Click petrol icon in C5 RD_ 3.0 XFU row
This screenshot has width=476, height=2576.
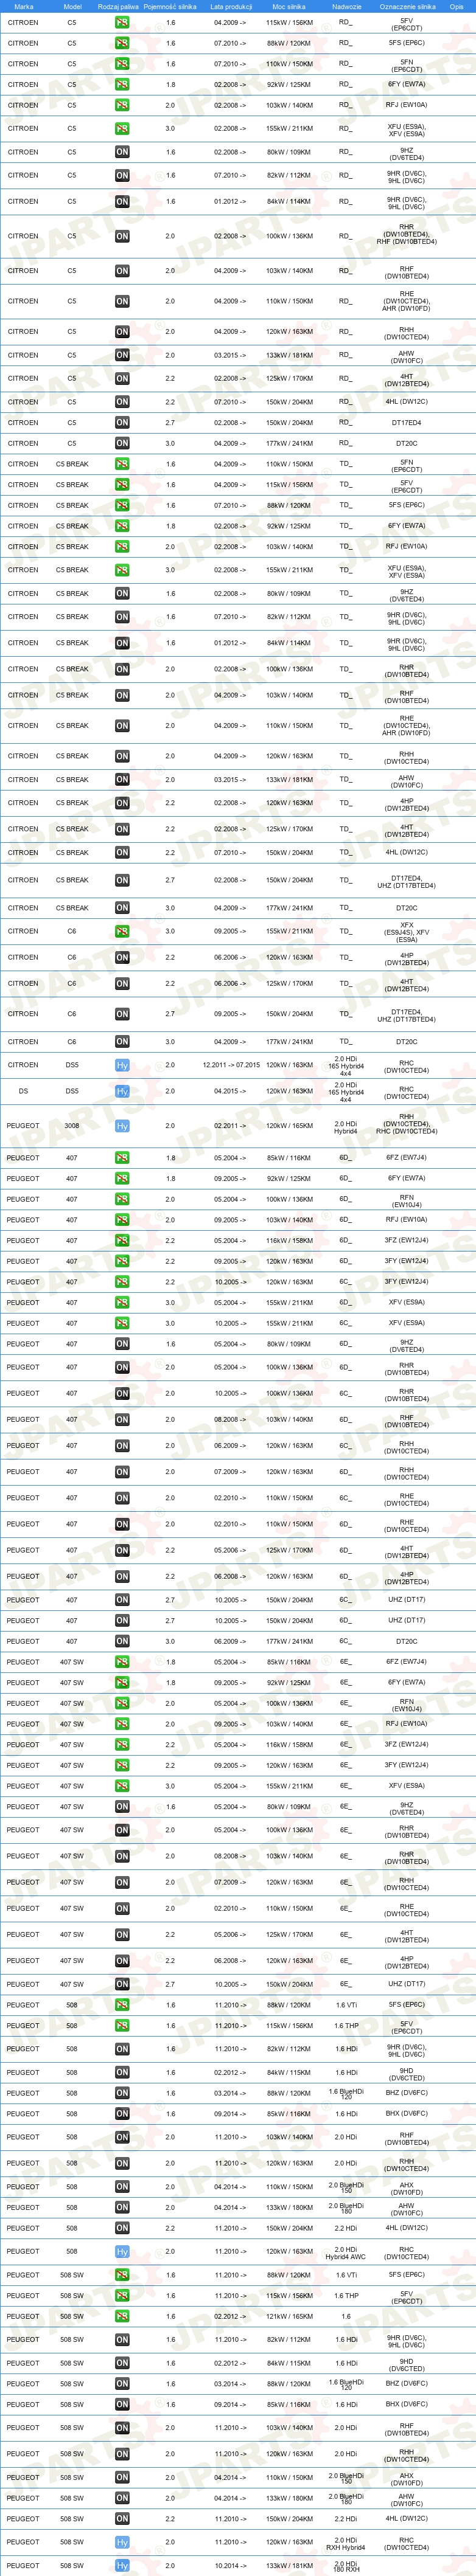coord(122,129)
